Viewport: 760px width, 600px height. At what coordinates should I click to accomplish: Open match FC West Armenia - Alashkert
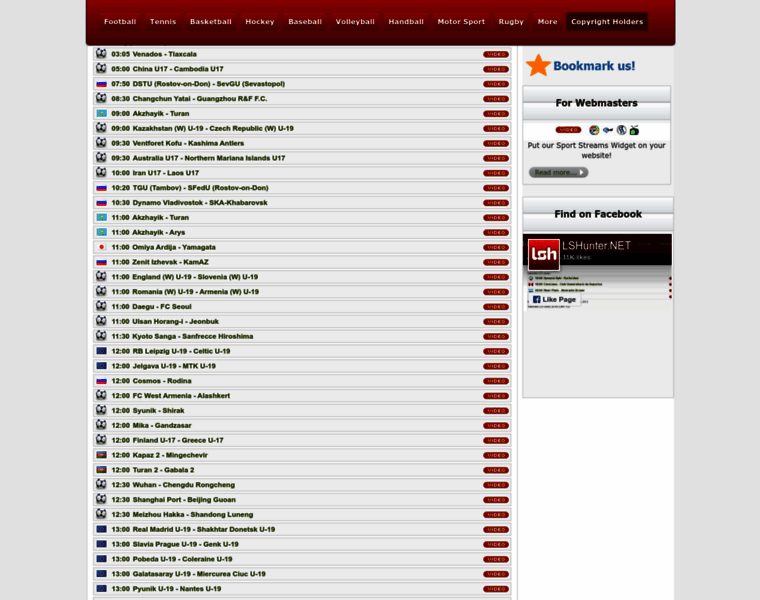[181, 395]
